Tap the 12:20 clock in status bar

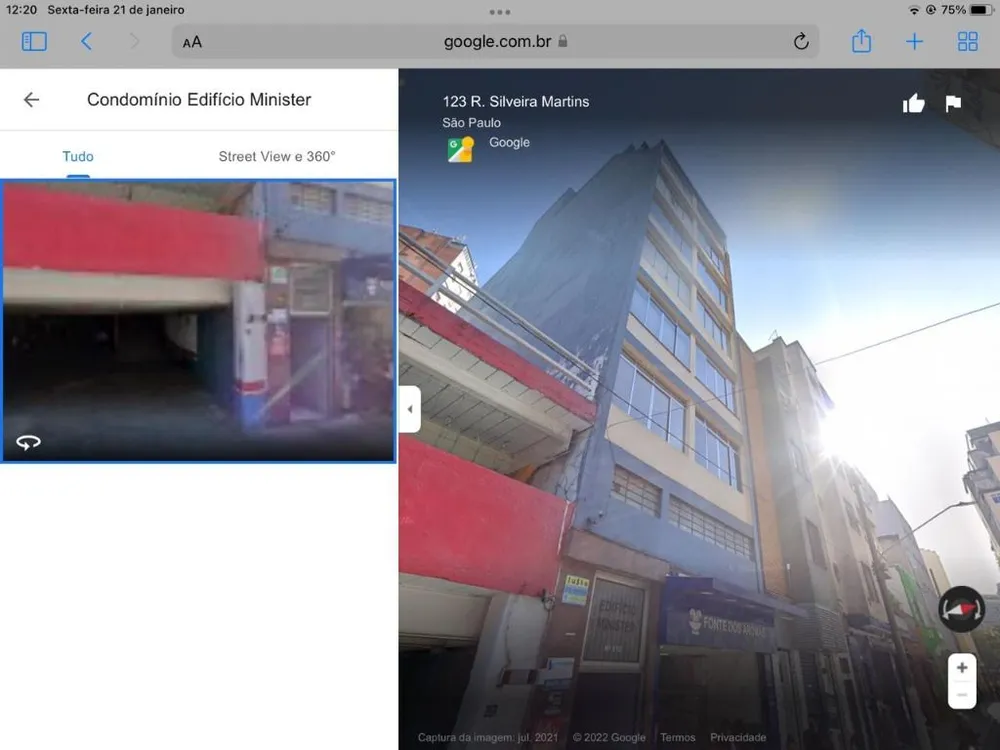[x=21, y=10]
